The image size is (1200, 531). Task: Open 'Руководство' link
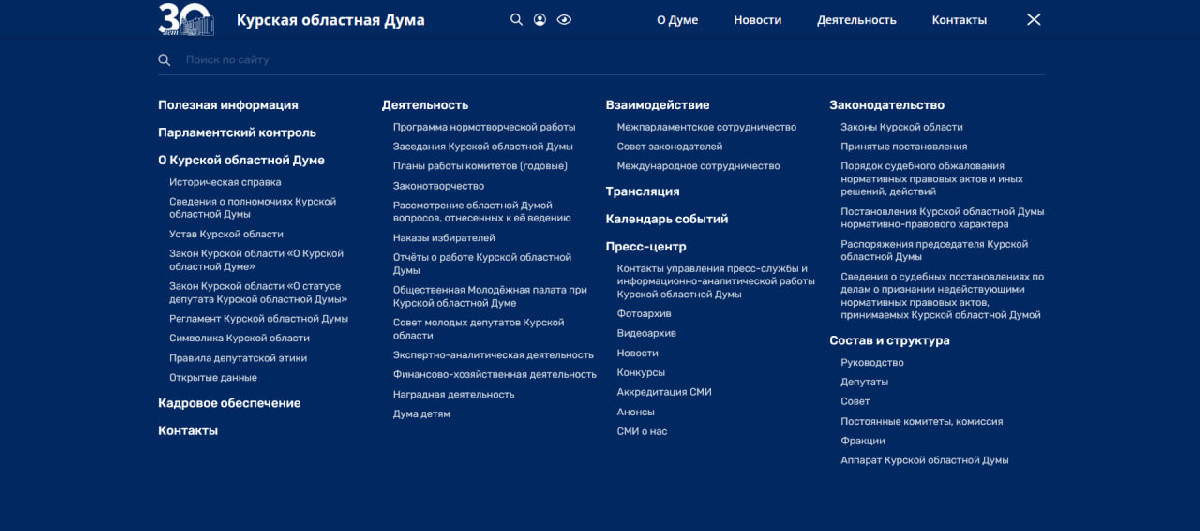click(x=872, y=363)
